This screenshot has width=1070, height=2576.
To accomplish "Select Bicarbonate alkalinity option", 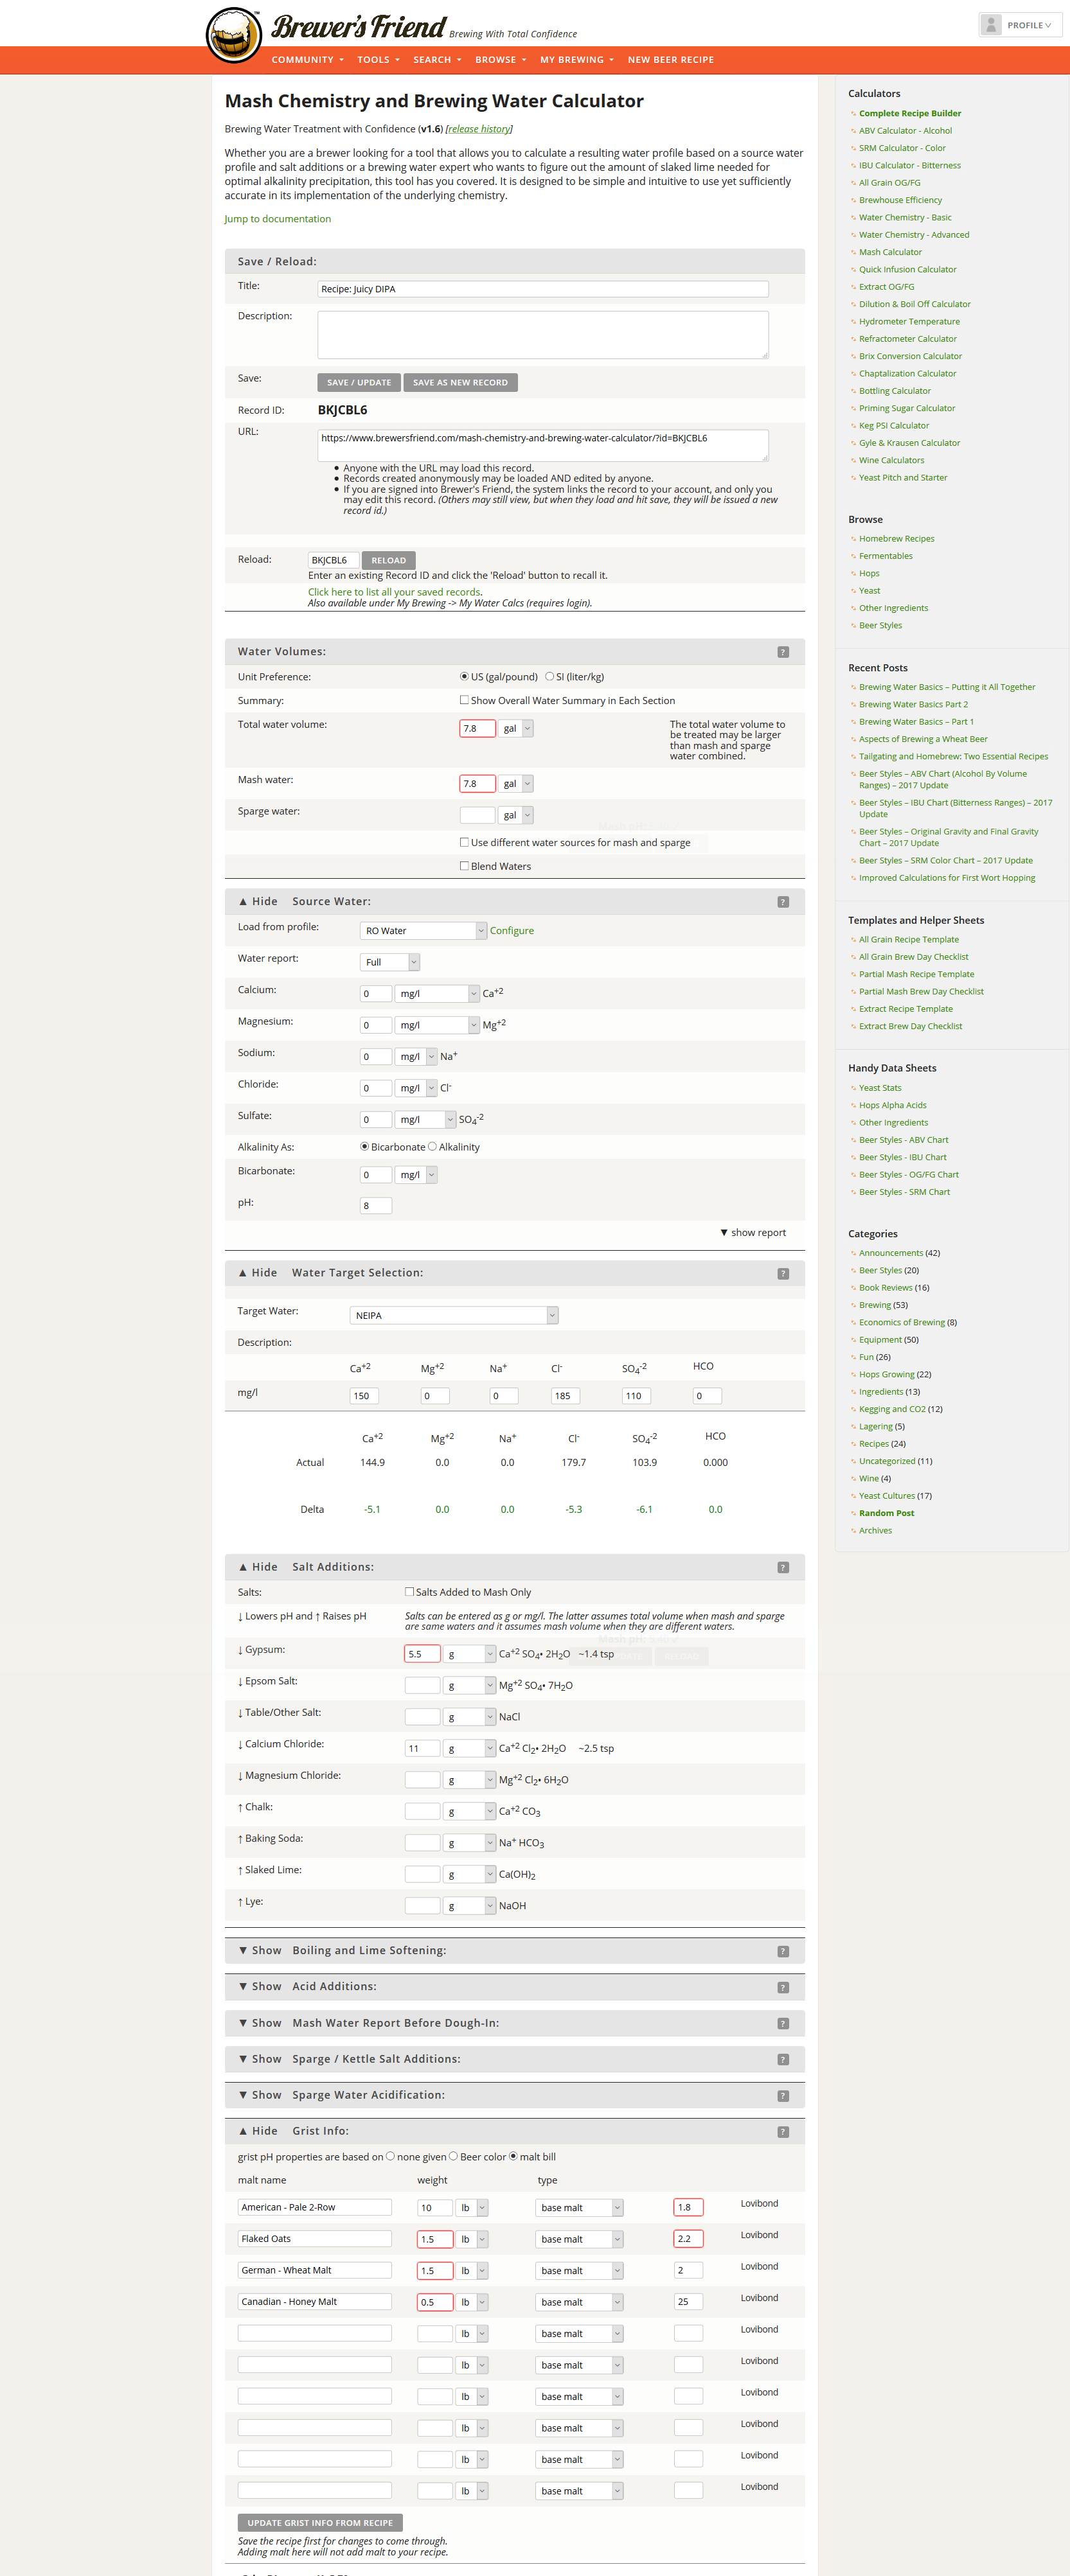I will click(x=364, y=1147).
